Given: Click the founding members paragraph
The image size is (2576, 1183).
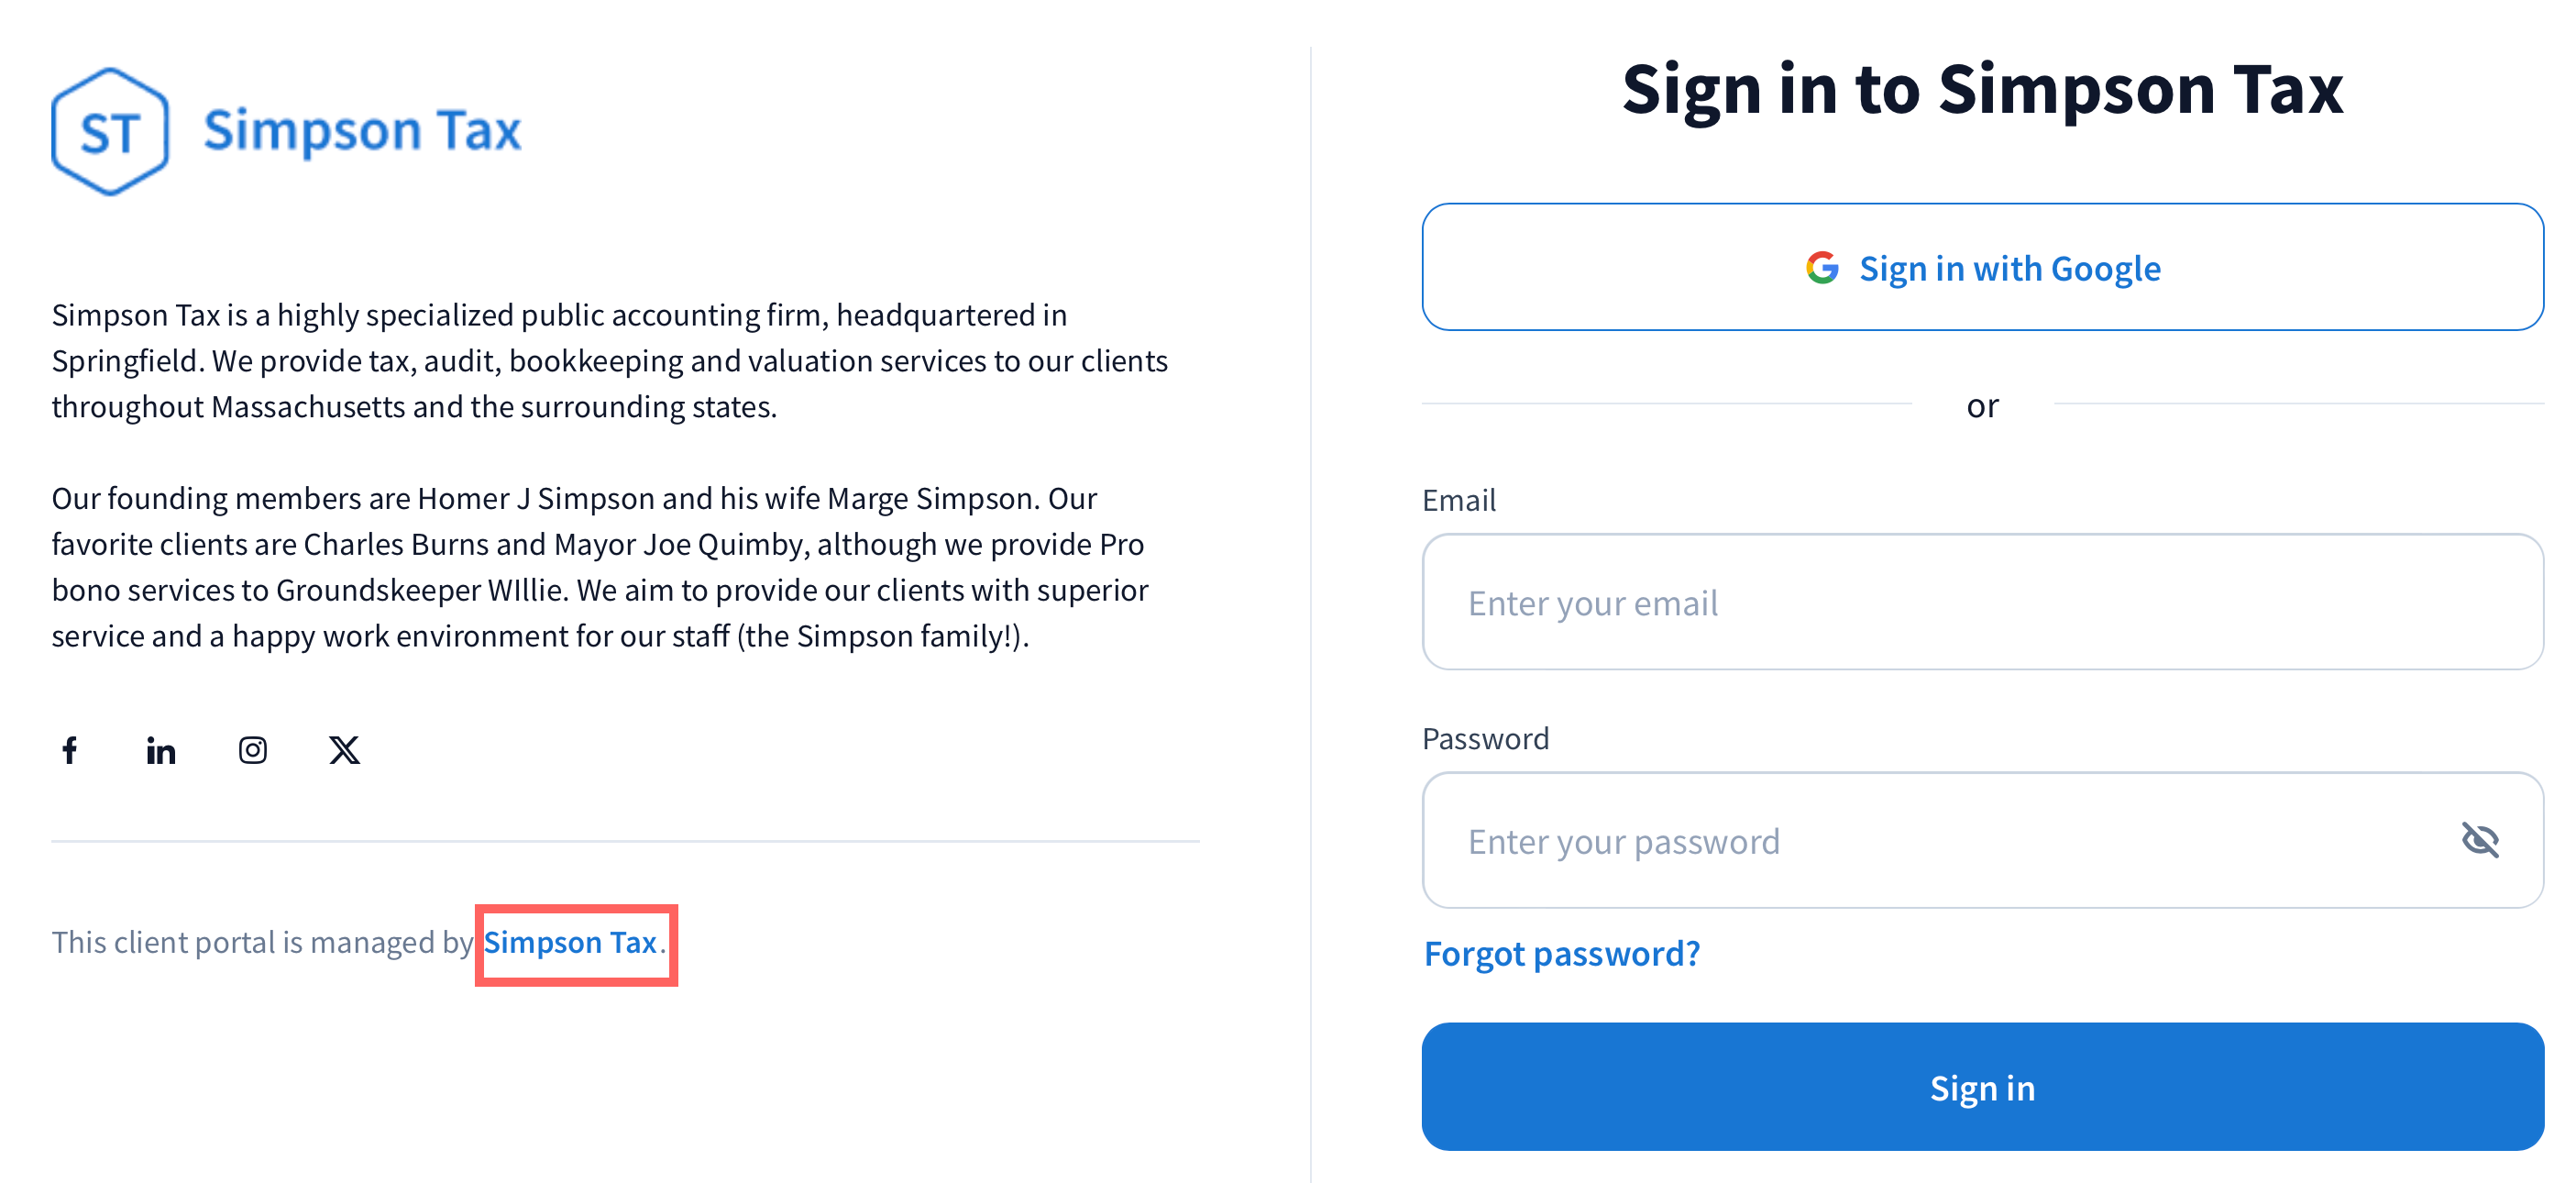Looking at the screenshot, I should pos(600,567).
